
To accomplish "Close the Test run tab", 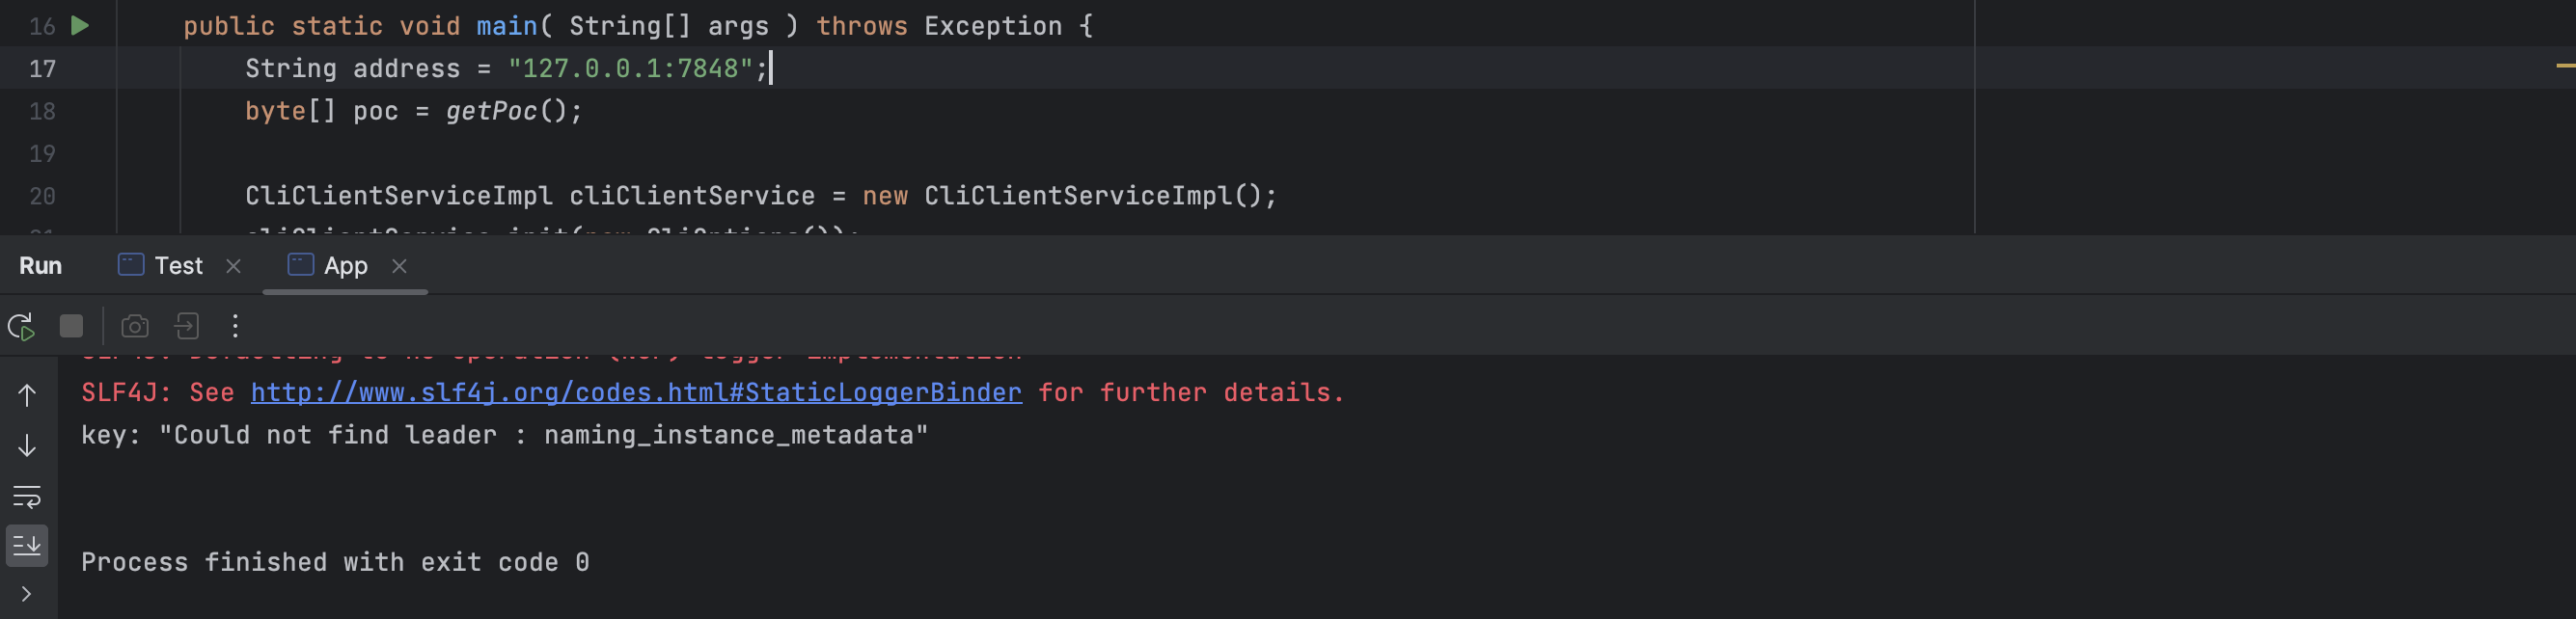I will click(x=233, y=266).
